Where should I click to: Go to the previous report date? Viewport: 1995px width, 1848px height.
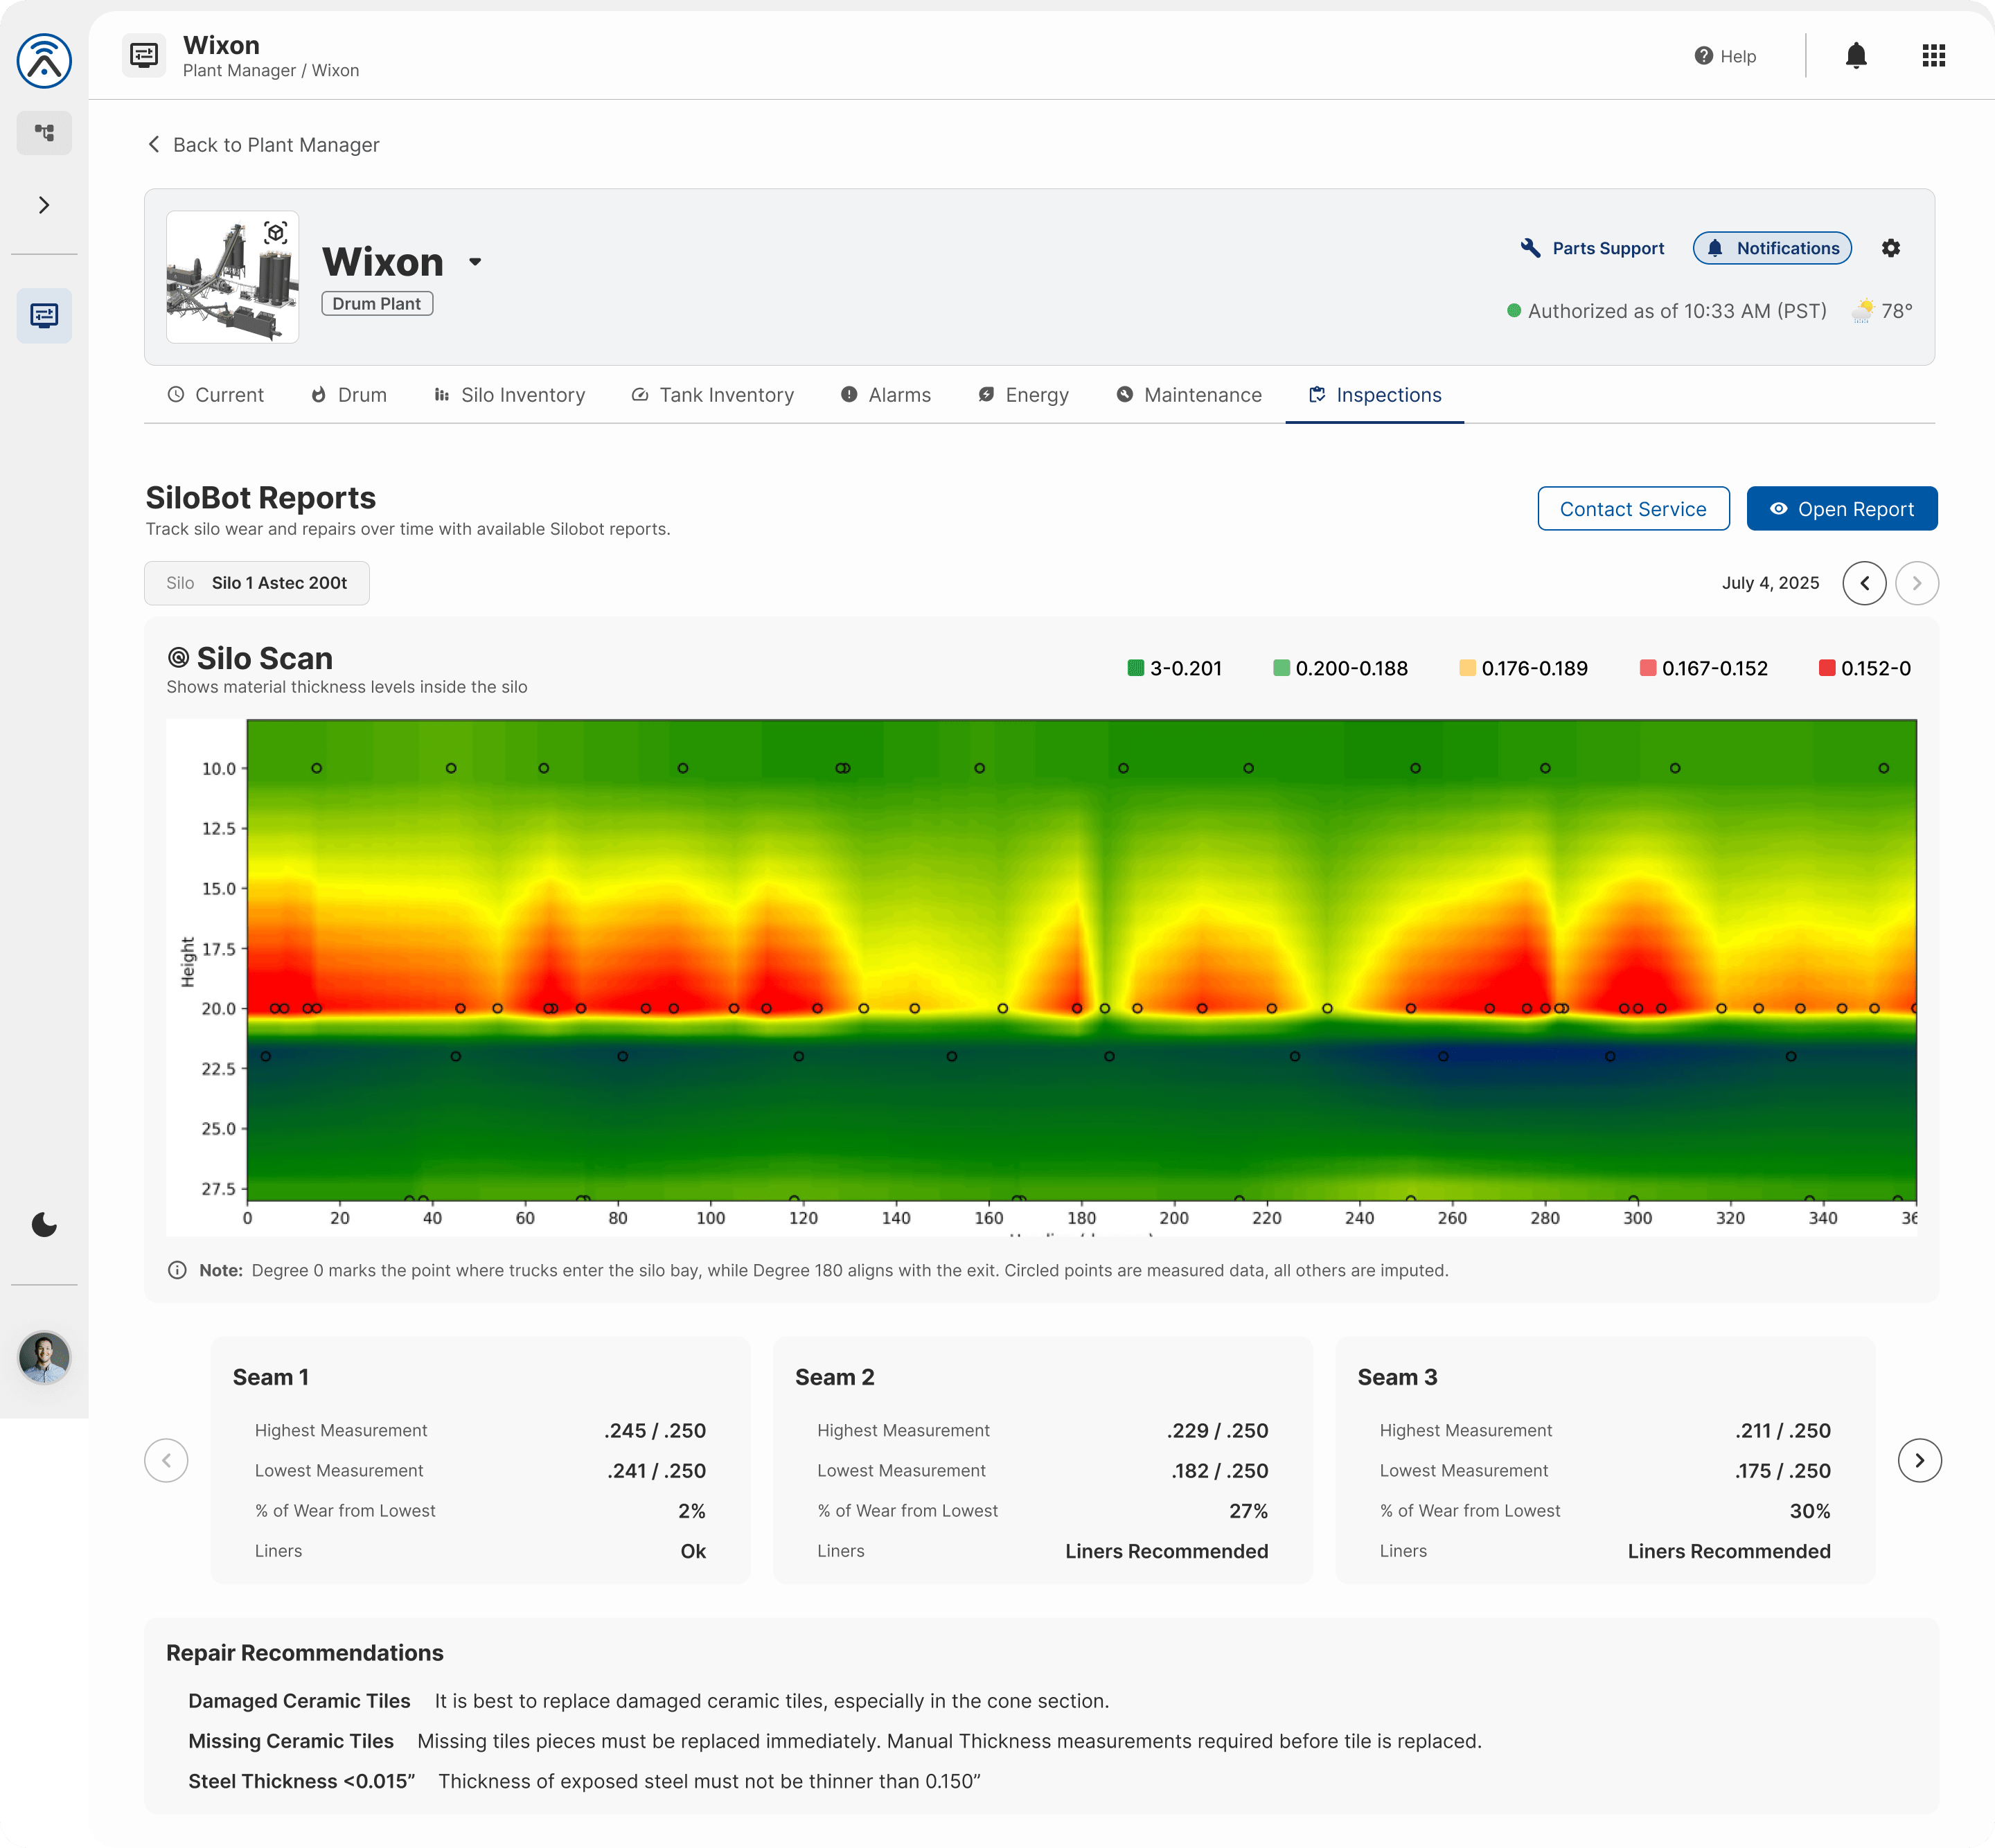click(x=1864, y=583)
